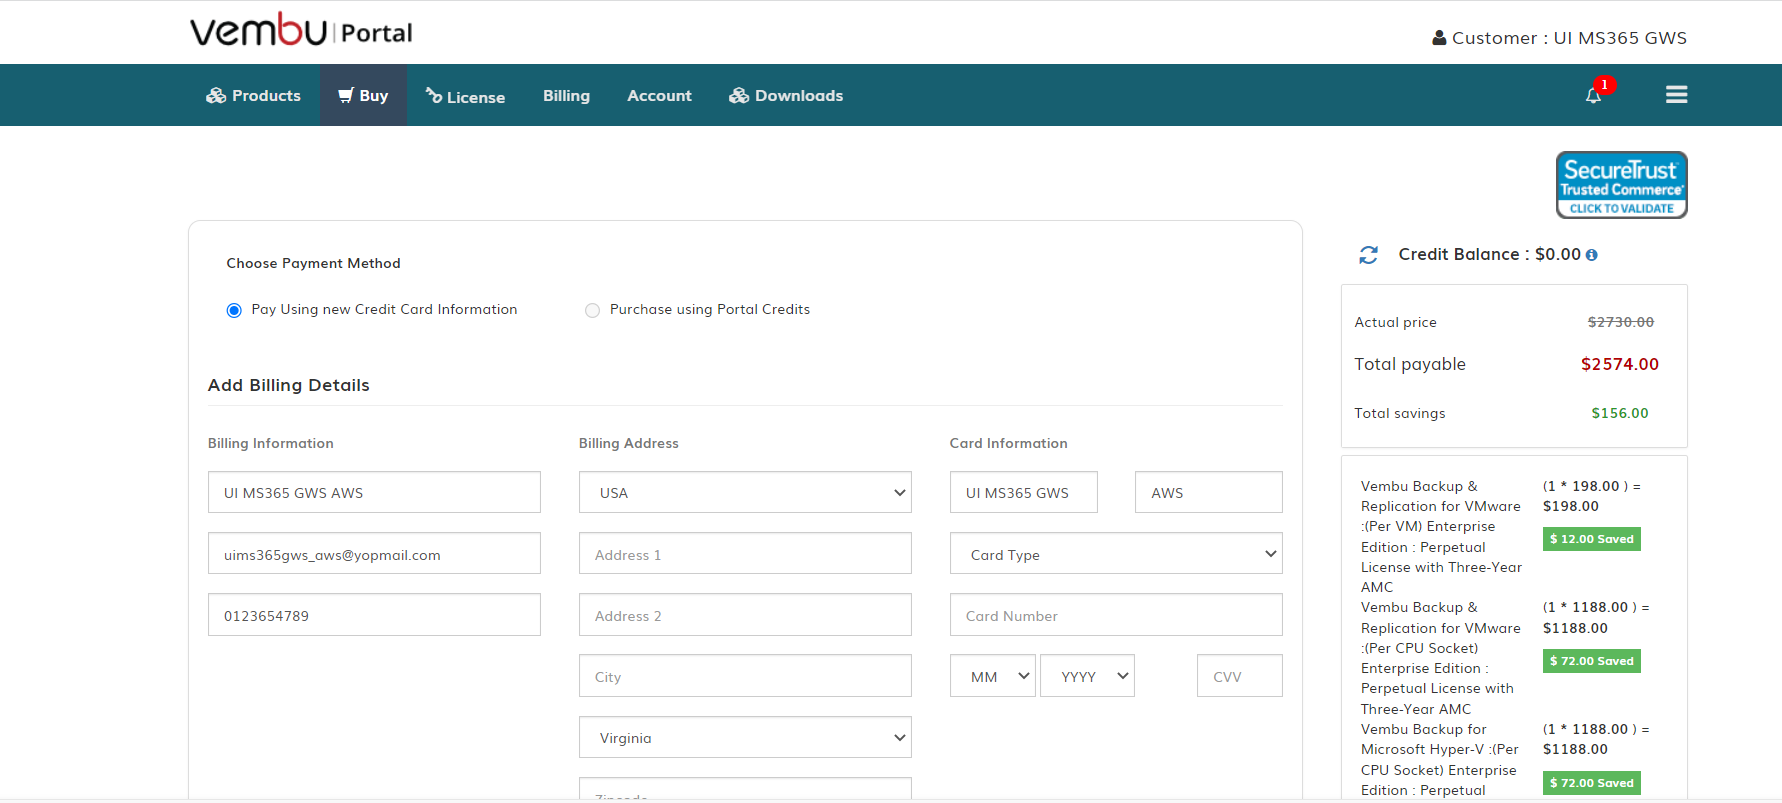The width and height of the screenshot is (1782, 803).
Task: Open the Virginia state dropdown
Action: coord(745,737)
